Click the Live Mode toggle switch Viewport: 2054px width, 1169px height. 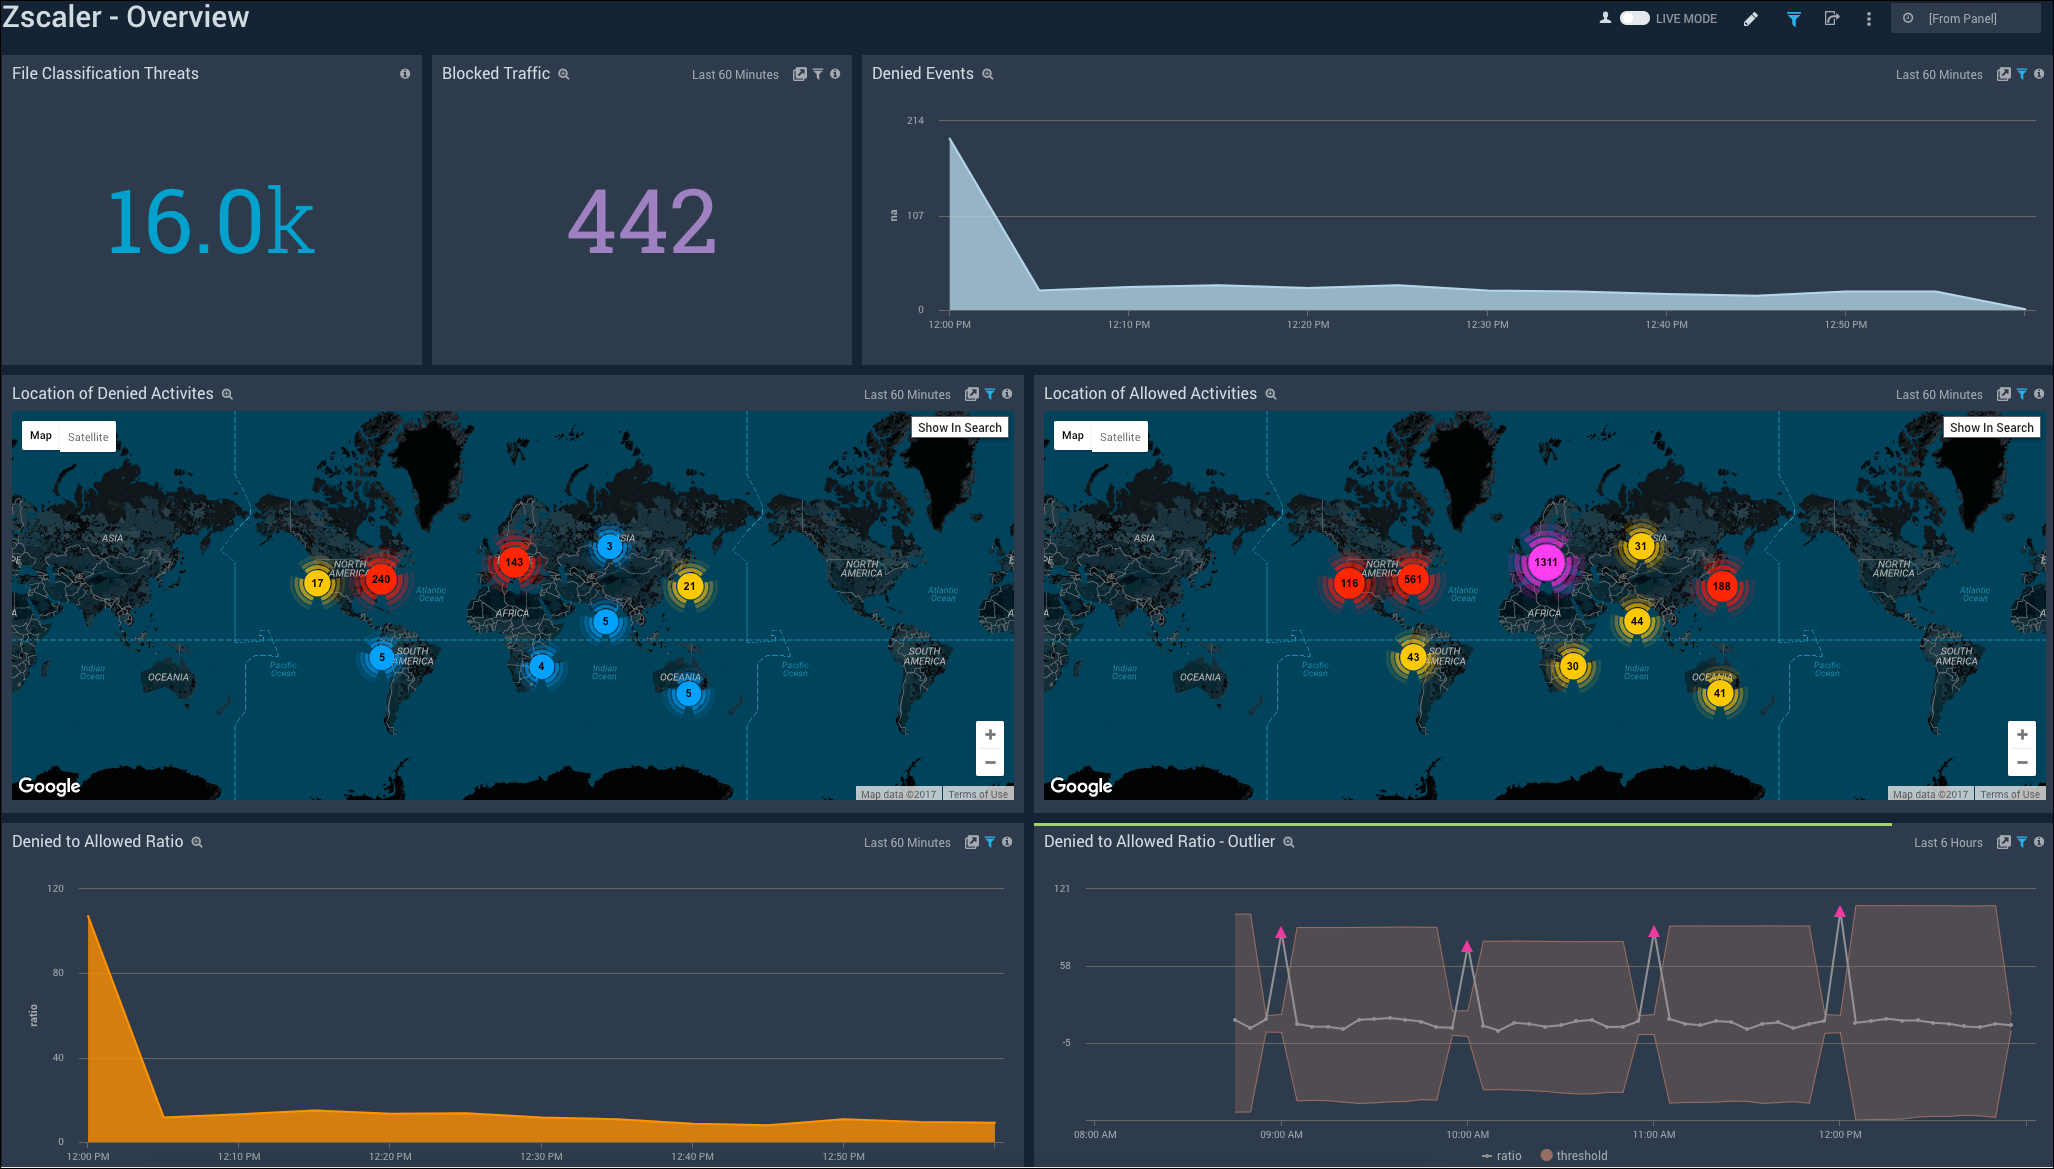coord(1636,17)
